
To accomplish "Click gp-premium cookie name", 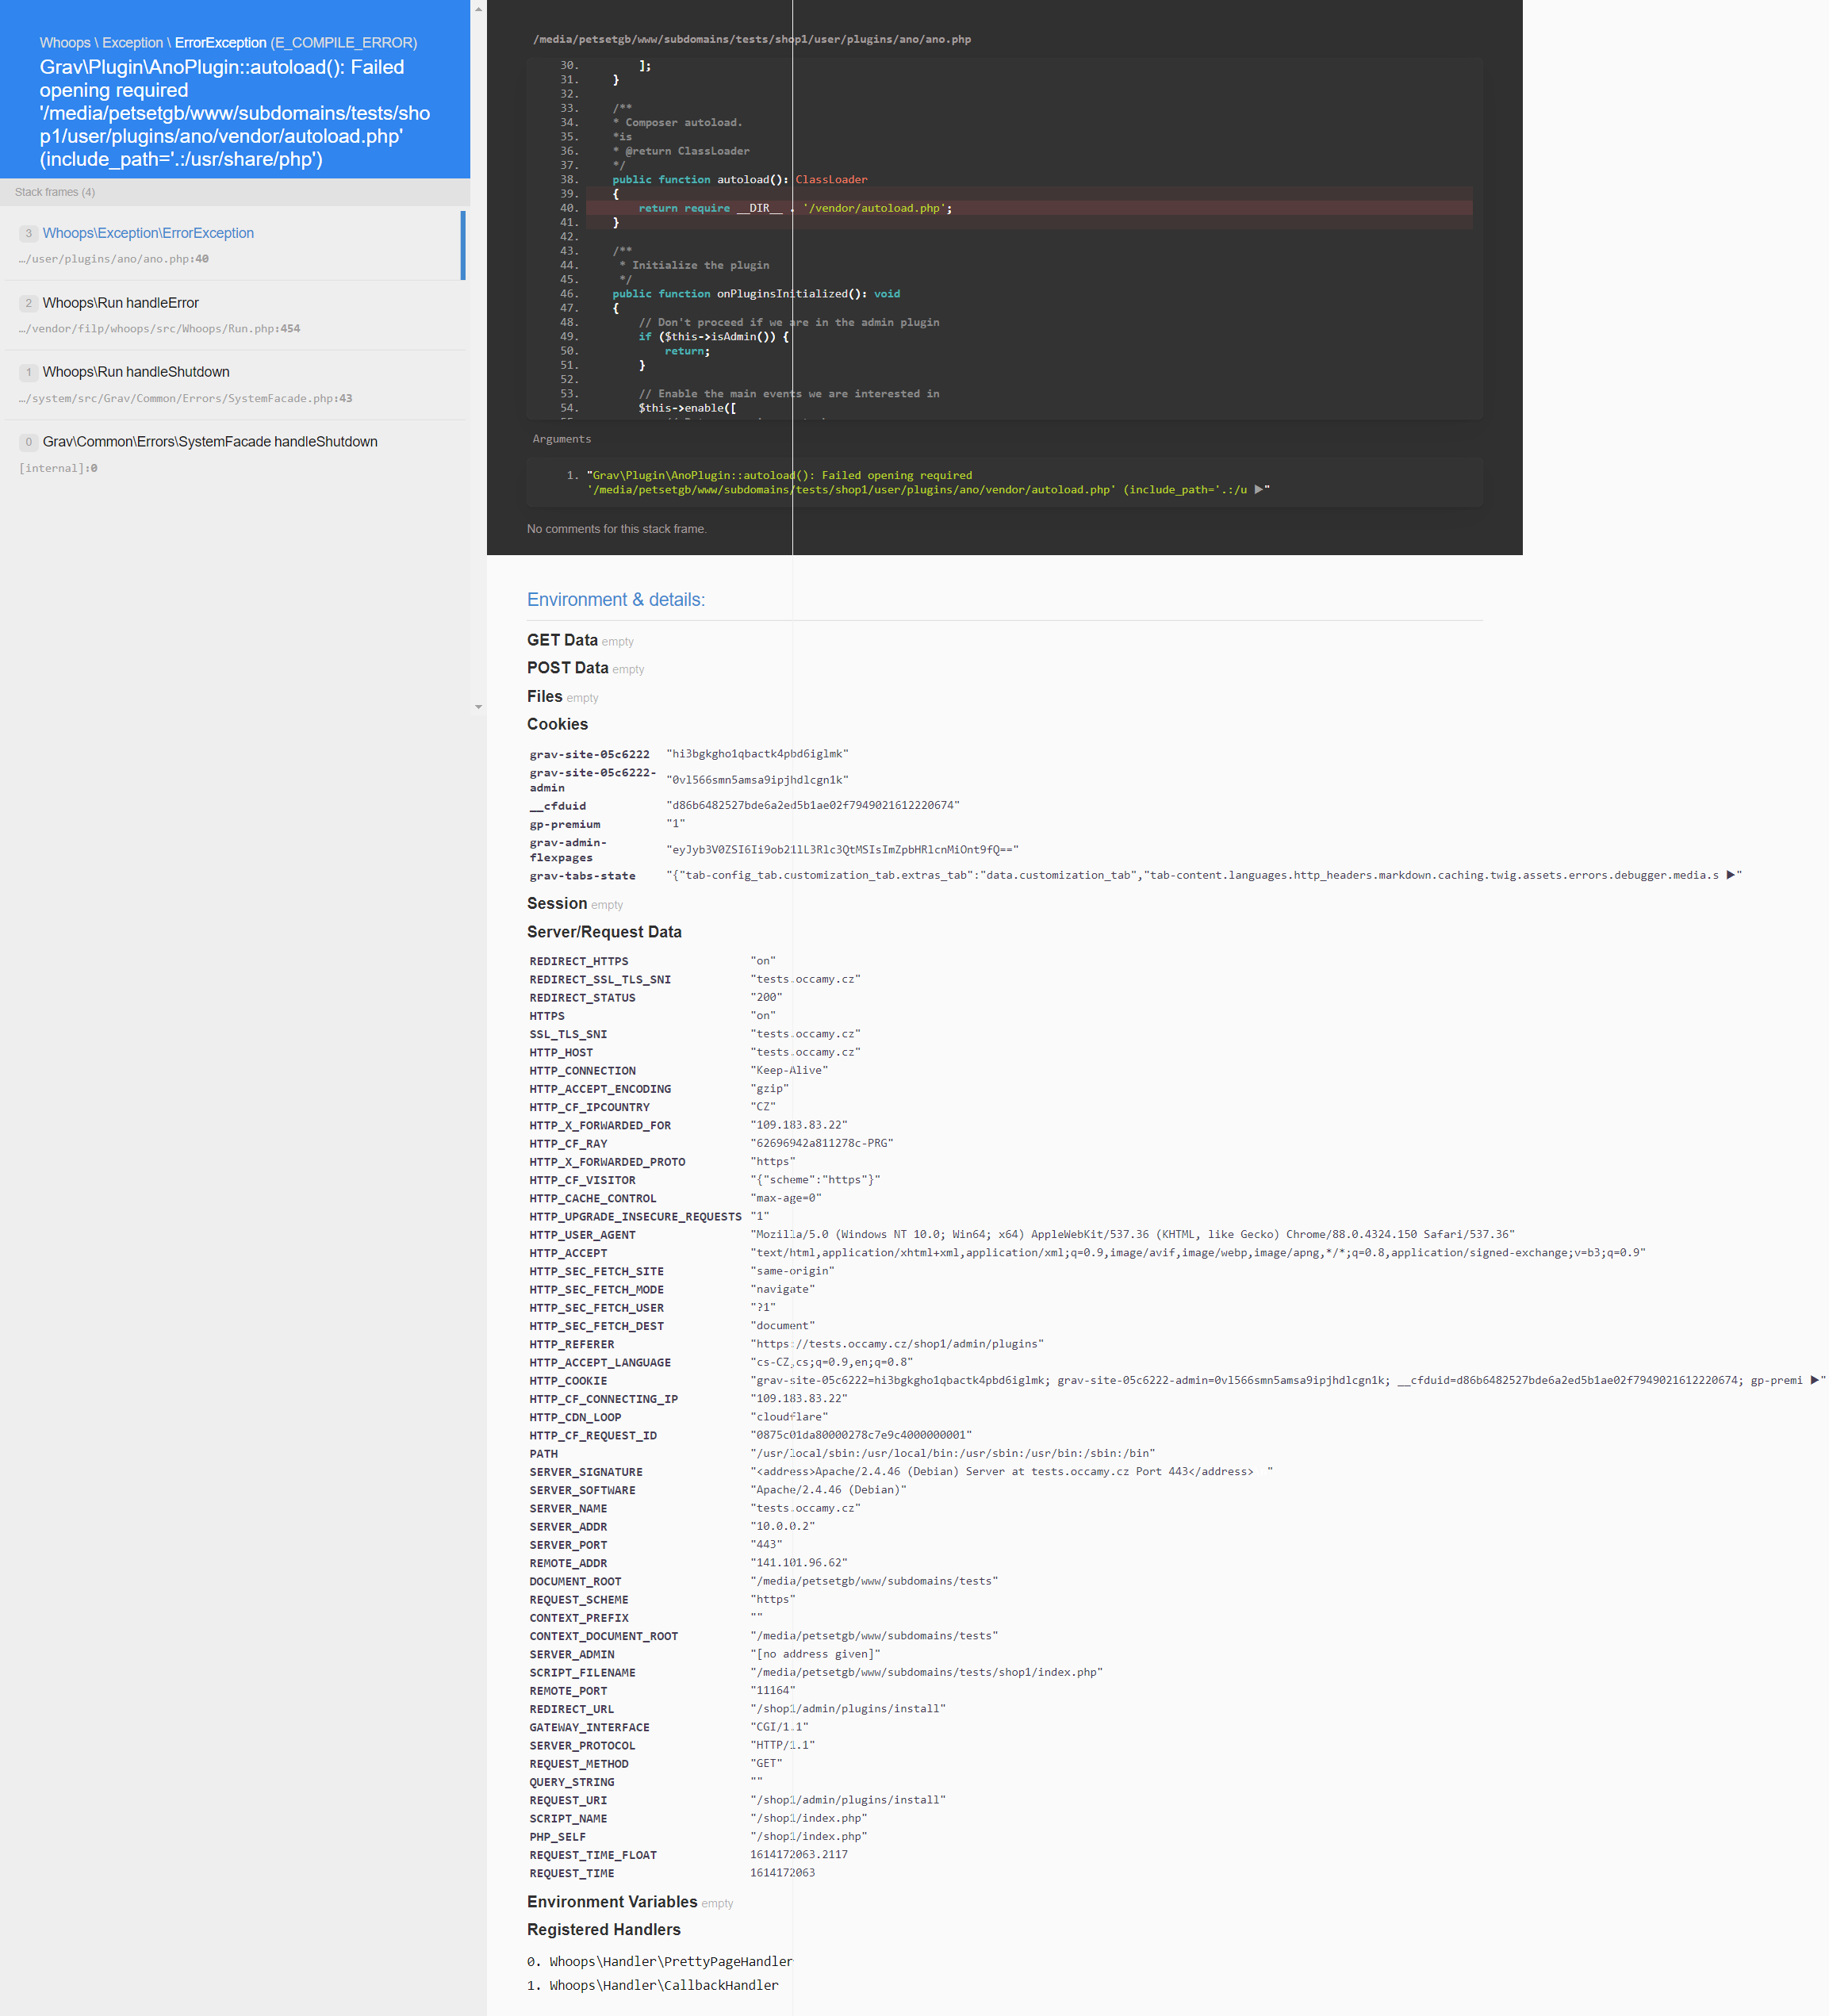I will pyautogui.click(x=565, y=824).
